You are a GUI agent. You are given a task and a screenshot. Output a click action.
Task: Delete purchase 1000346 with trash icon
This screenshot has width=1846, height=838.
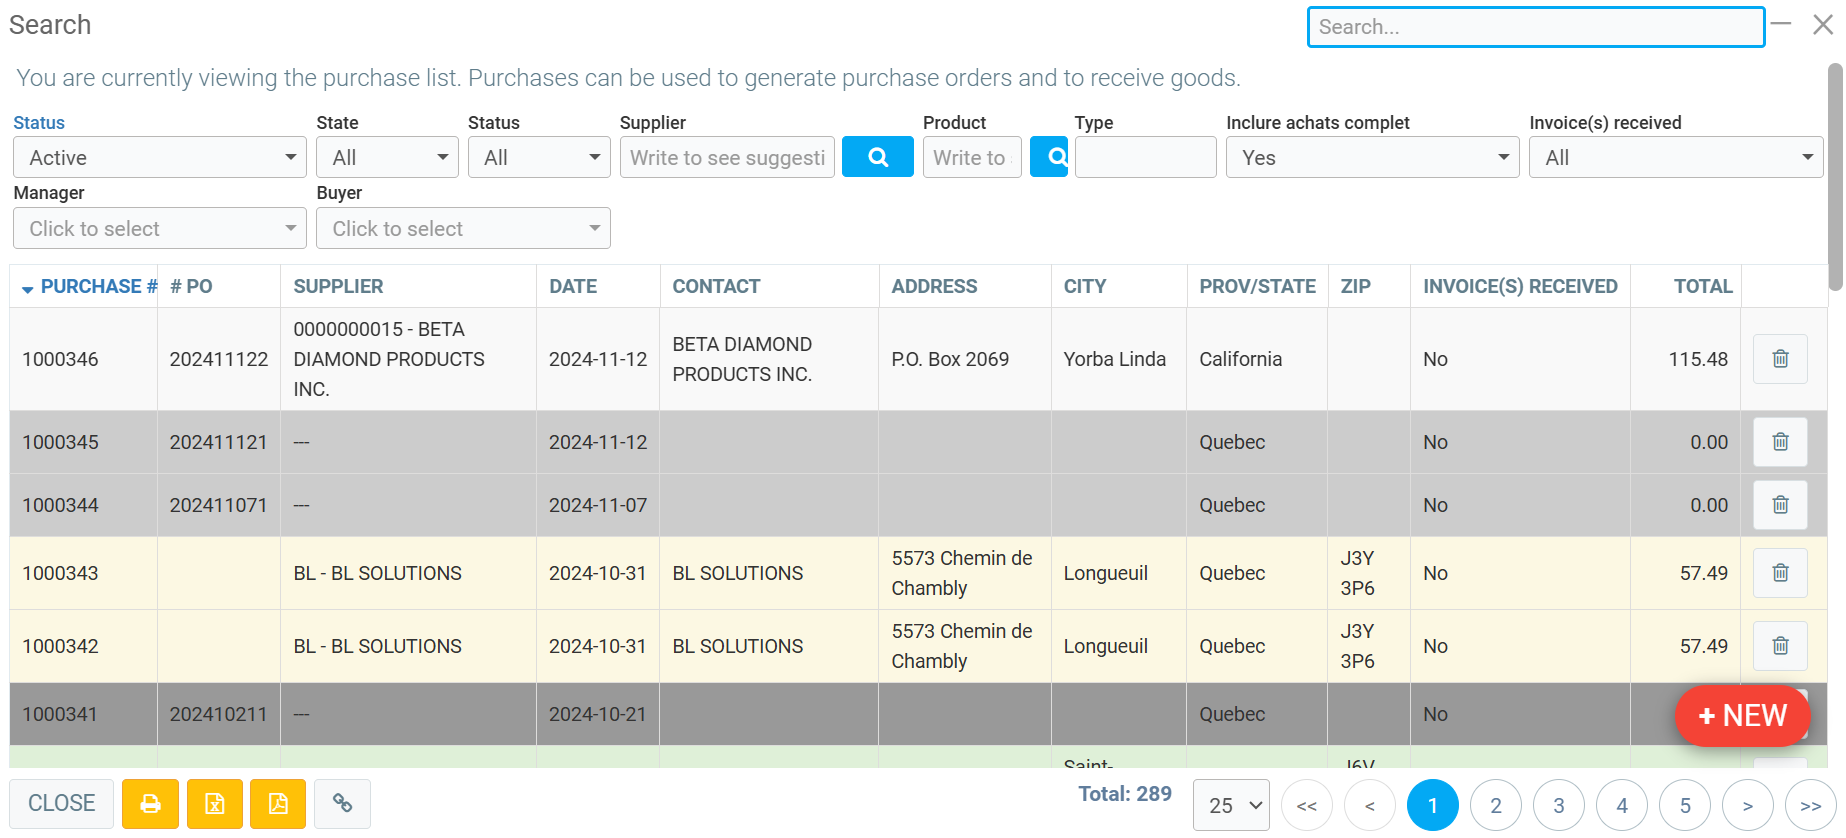click(x=1780, y=359)
